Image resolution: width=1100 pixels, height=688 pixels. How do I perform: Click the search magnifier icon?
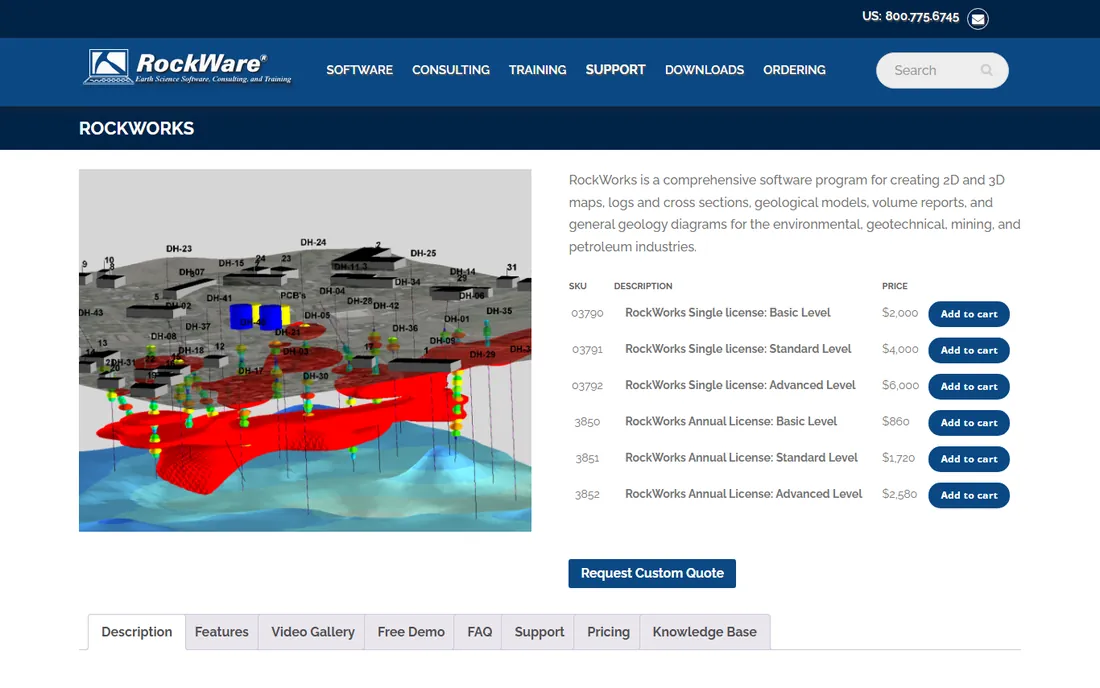coord(986,70)
